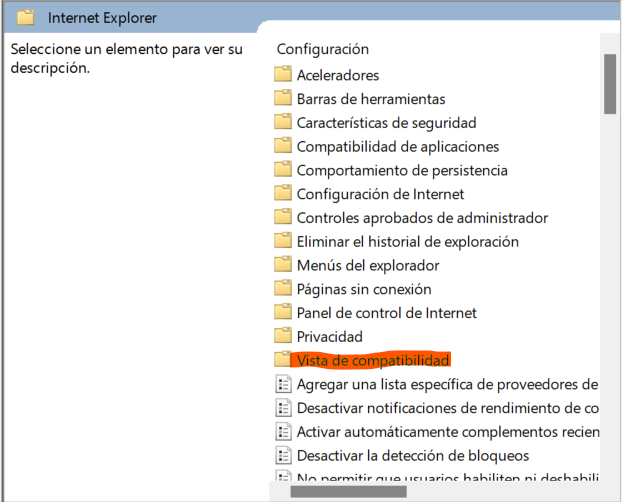Open Páginas sin conexión folder
Viewport: 622px width, 502px height.
tap(364, 289)
